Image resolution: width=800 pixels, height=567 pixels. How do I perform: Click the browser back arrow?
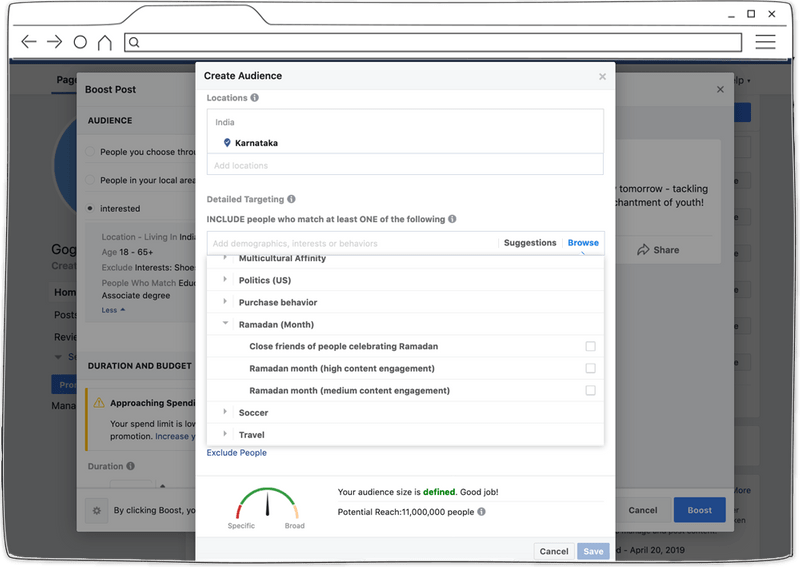[x=29, y=41]
